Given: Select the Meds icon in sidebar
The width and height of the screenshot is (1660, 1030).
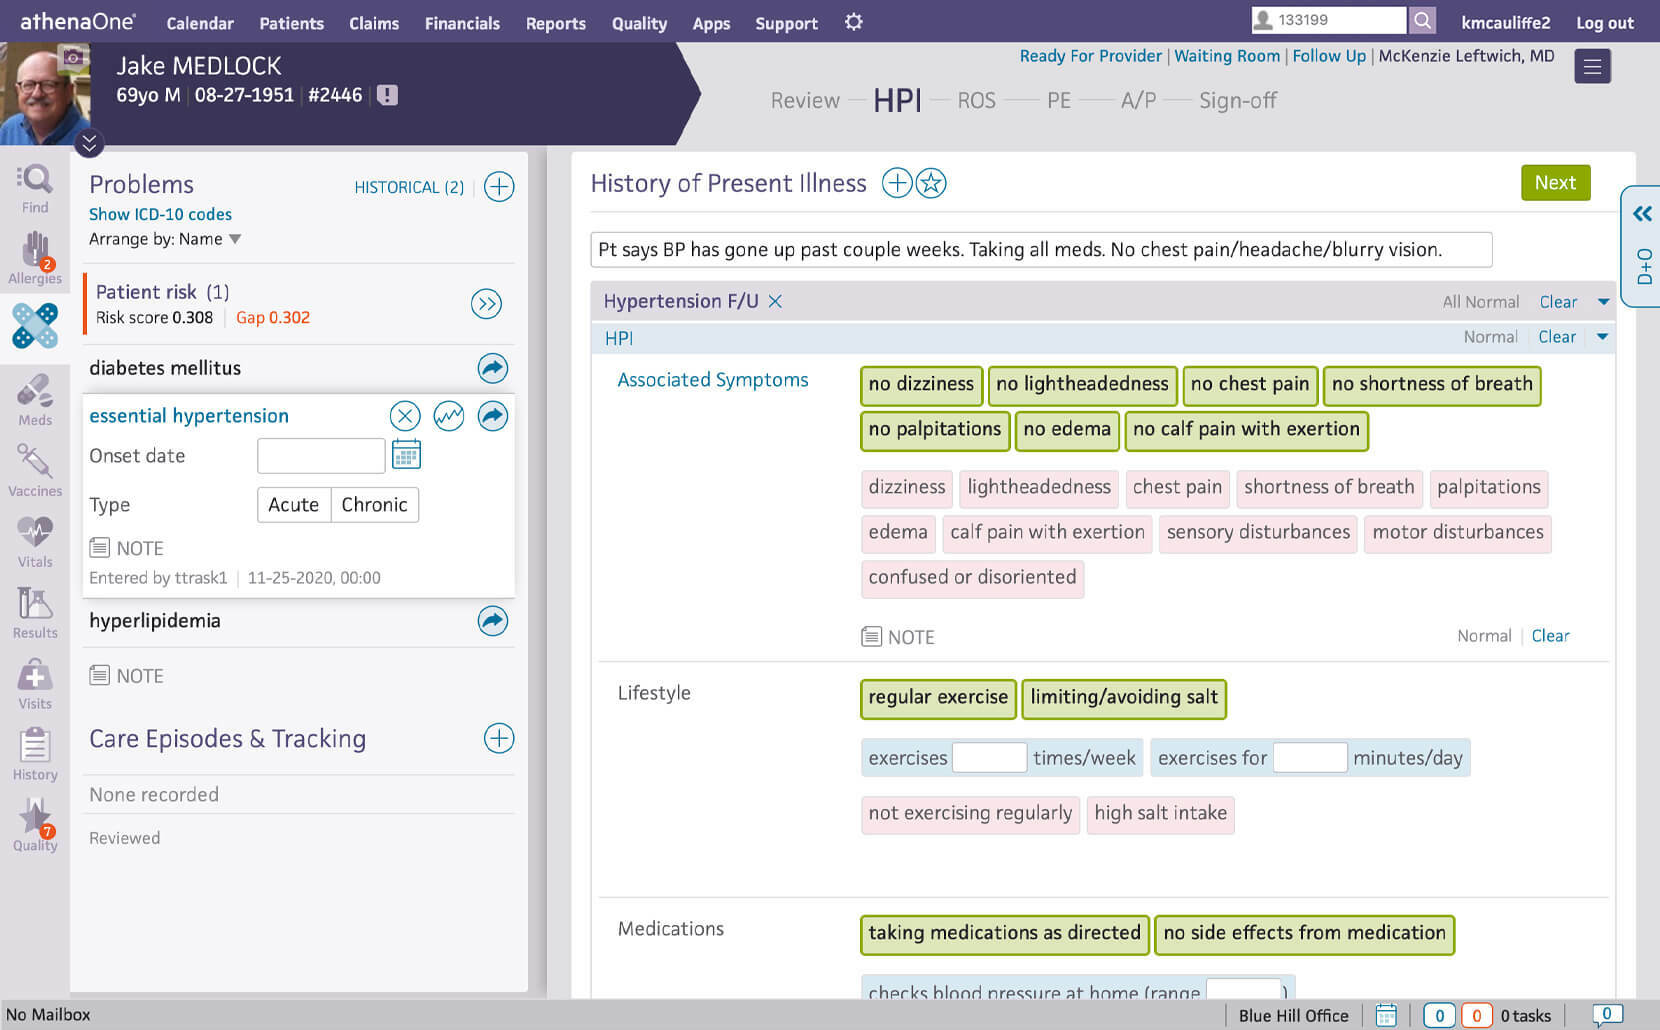Looking at the screenshot, I should point(35,398).
